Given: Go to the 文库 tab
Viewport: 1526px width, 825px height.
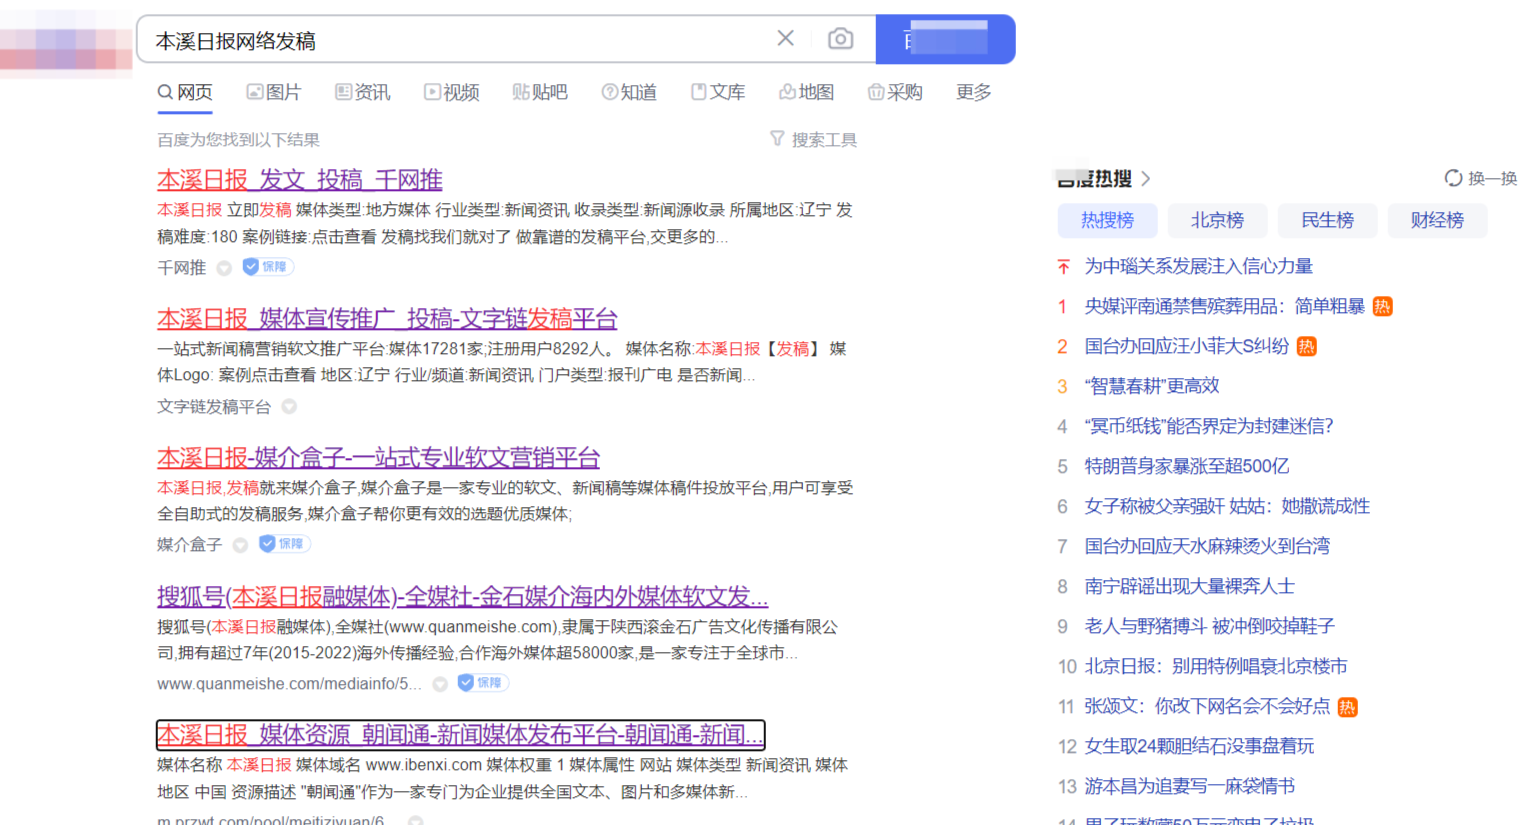Looking at the screenshot, I should point(718,92).
